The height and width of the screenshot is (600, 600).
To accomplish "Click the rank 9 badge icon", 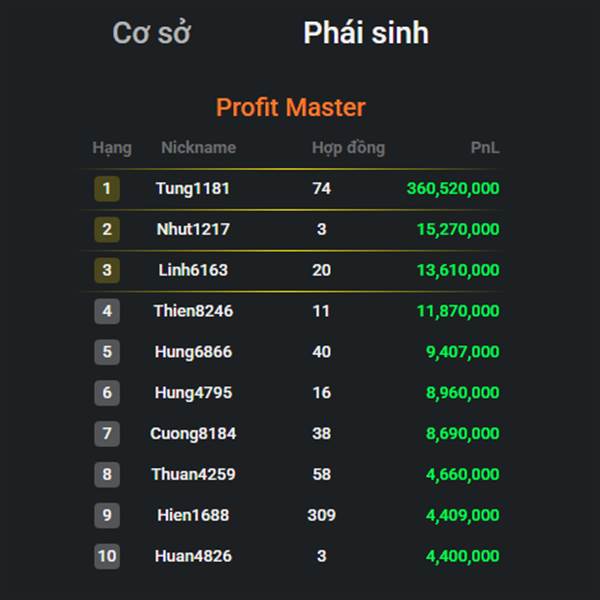I will click(107, 515).
